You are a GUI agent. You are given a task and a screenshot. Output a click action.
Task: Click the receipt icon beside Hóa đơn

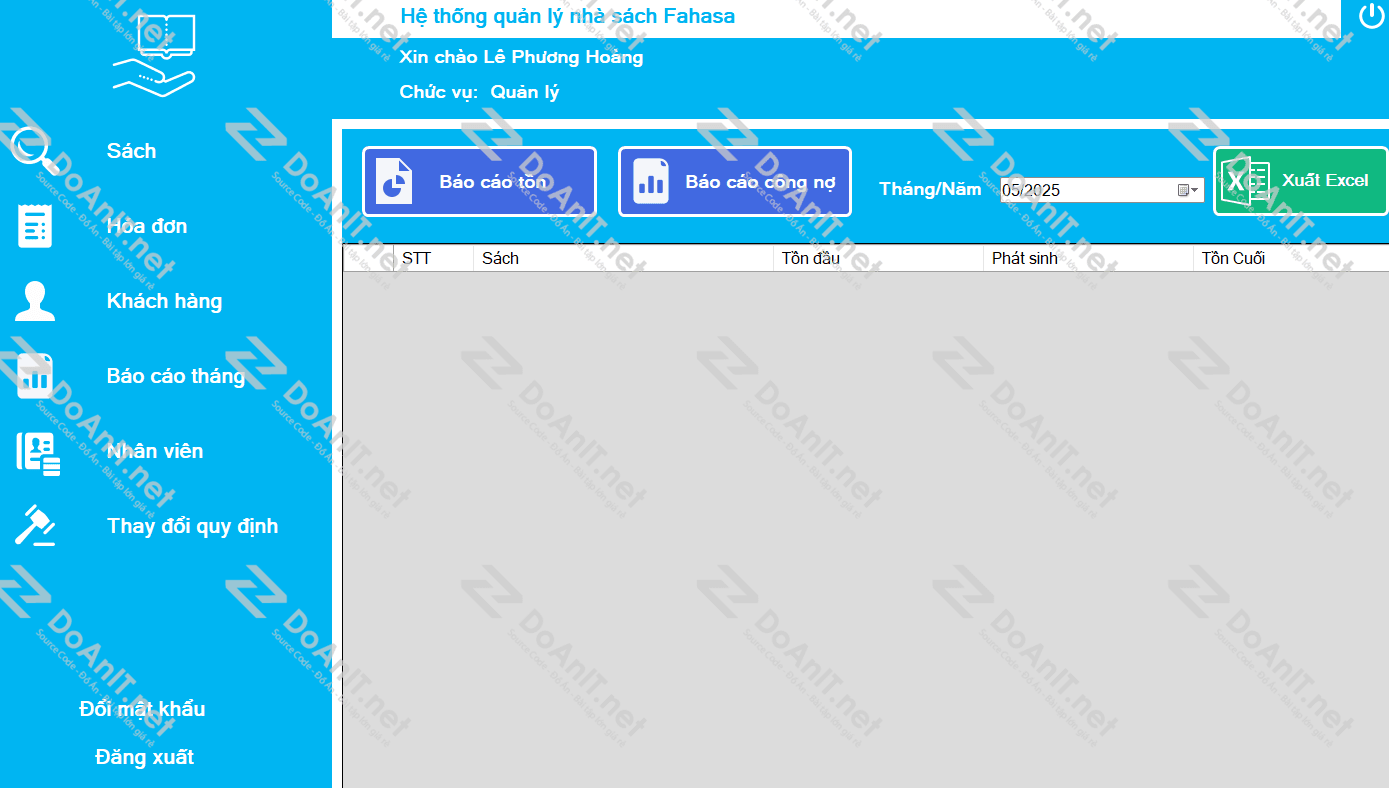pyautogui.click(x=35, y=226)
